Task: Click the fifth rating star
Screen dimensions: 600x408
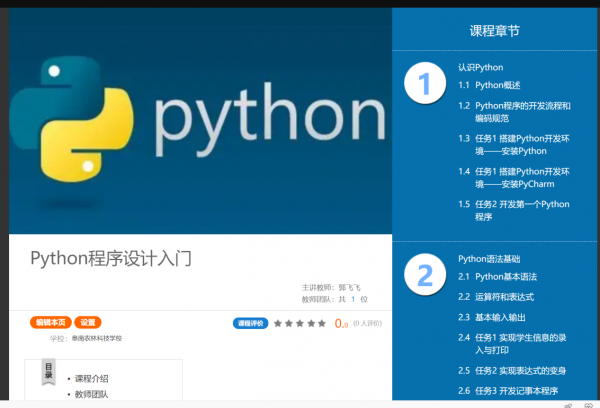Action: 322,323
